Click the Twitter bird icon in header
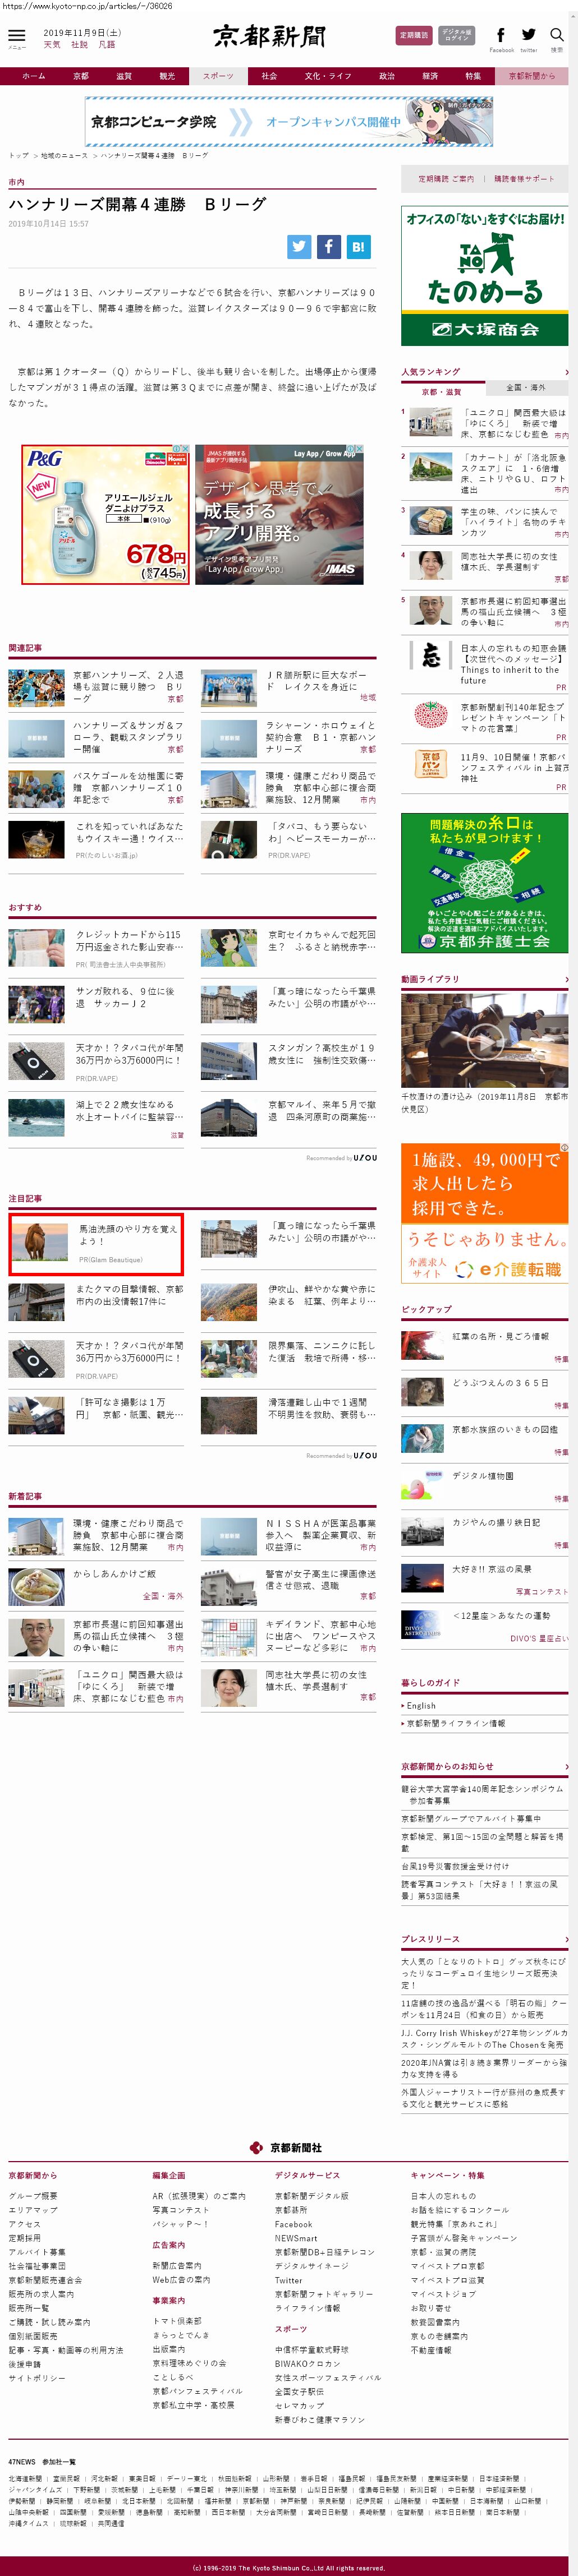Viewport: 578px width, 2576px height. click(x=528, y=35)
